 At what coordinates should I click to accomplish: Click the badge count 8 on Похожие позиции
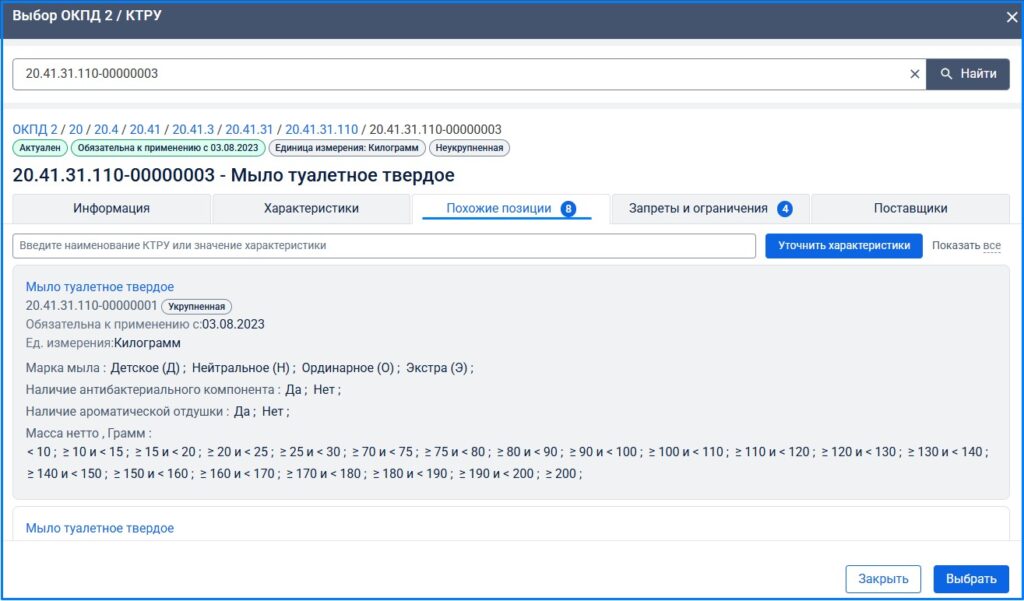(x=568, y=208)
